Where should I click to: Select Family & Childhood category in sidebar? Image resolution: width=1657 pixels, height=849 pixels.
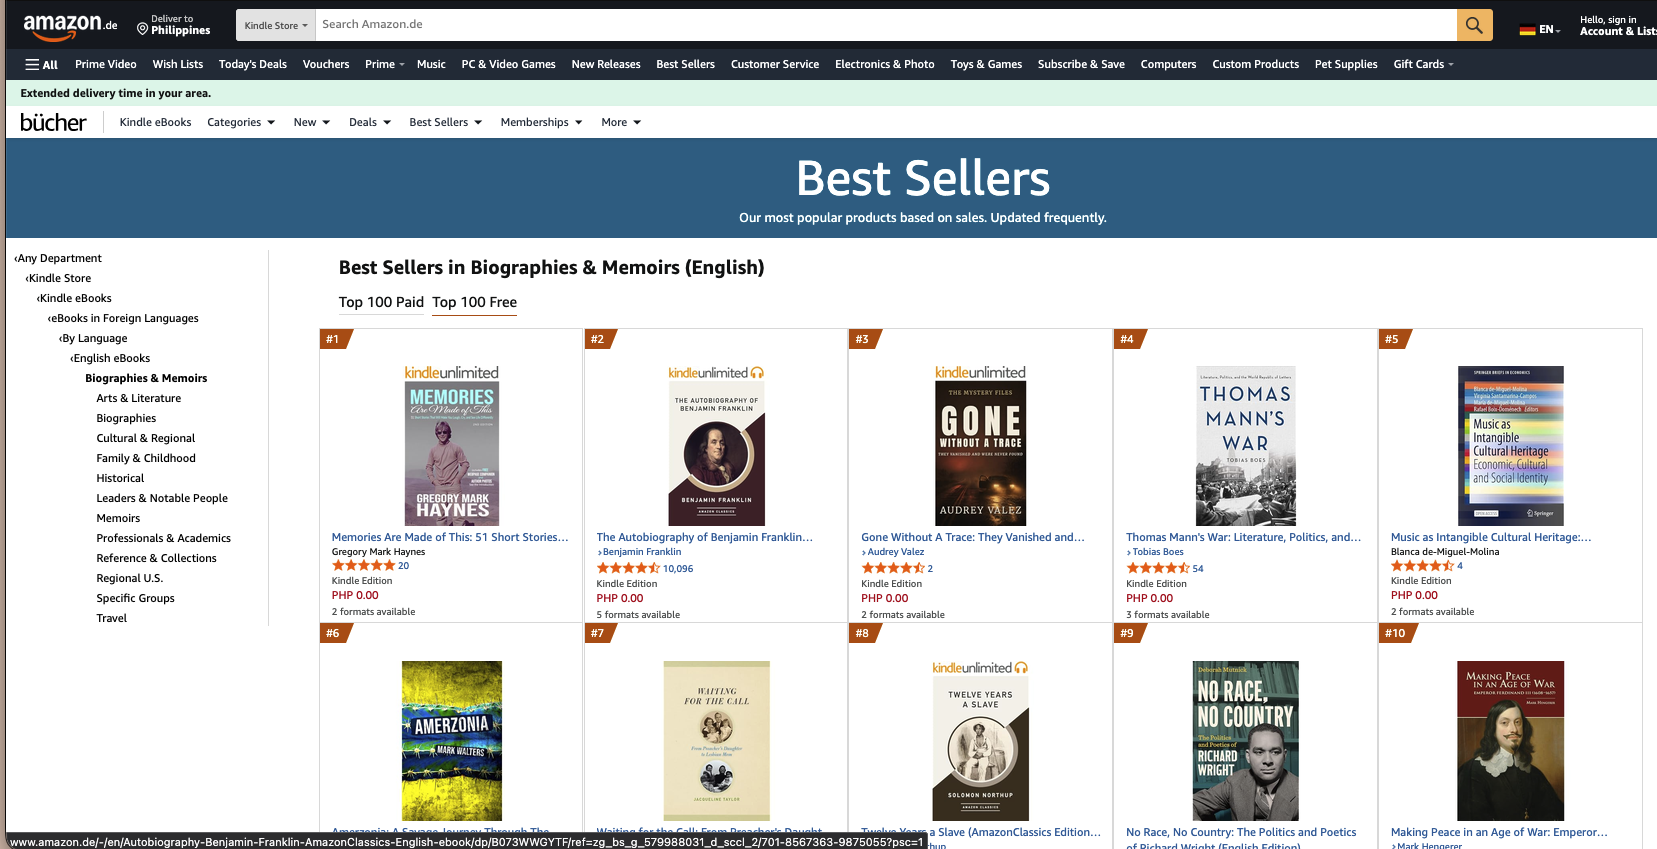(x=146, y=458)
